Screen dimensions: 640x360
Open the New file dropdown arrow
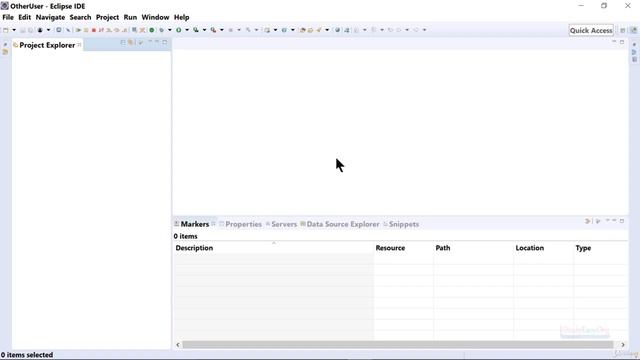[14, 30]
